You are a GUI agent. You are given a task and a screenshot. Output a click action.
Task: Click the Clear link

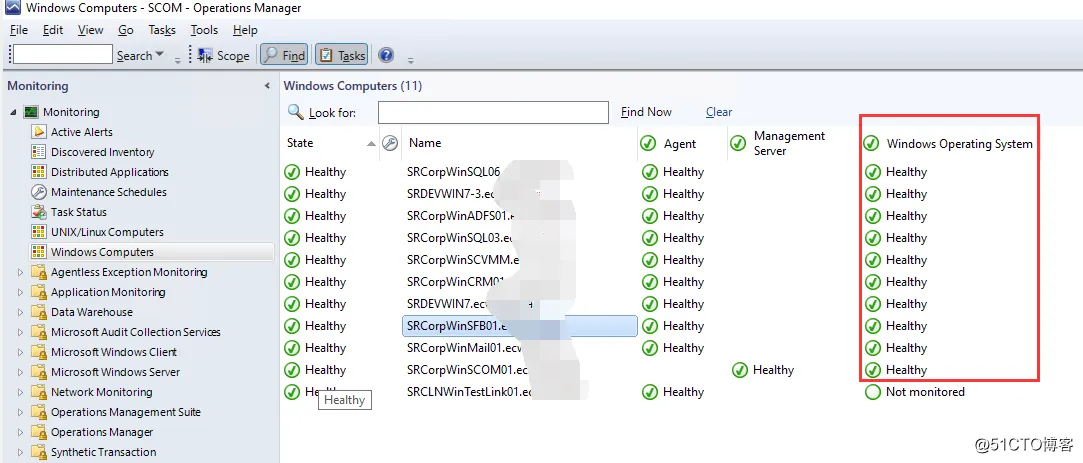(x=719, y=112)
